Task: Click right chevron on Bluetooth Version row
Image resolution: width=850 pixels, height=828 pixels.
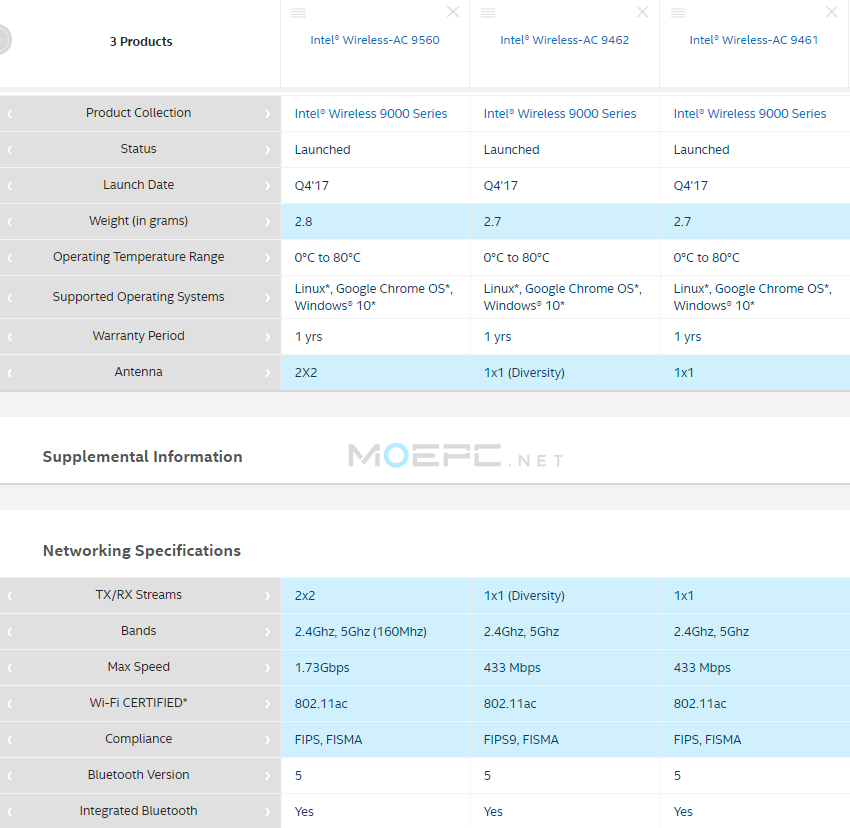Action: [267, 775]
